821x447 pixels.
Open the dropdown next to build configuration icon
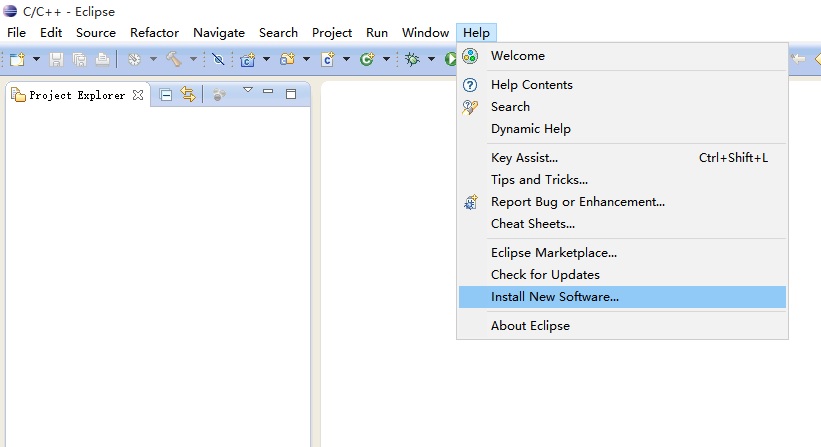click(x=153, y=59)
